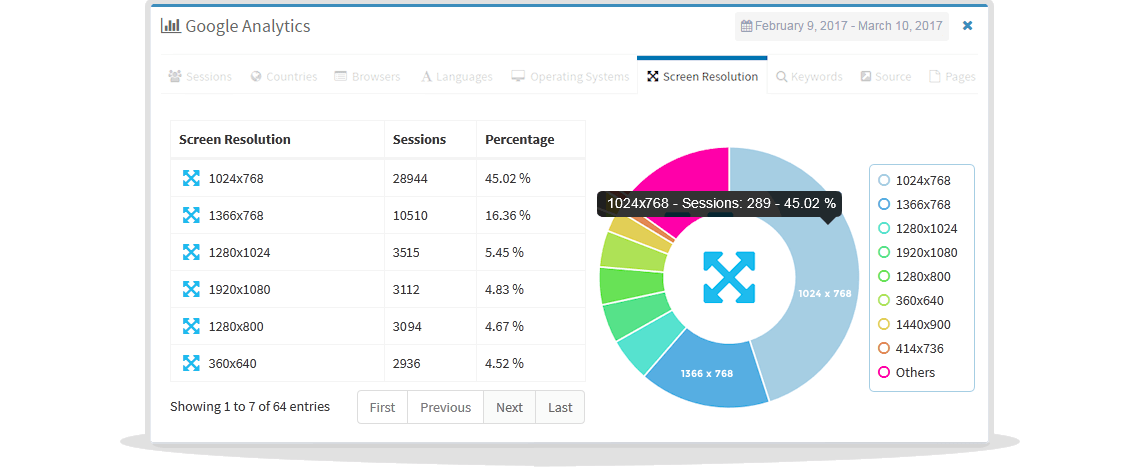Click the resolution icon beside 1024x768 row
The height and width of the screenshot is (467, 1140).
coord(190,177)
